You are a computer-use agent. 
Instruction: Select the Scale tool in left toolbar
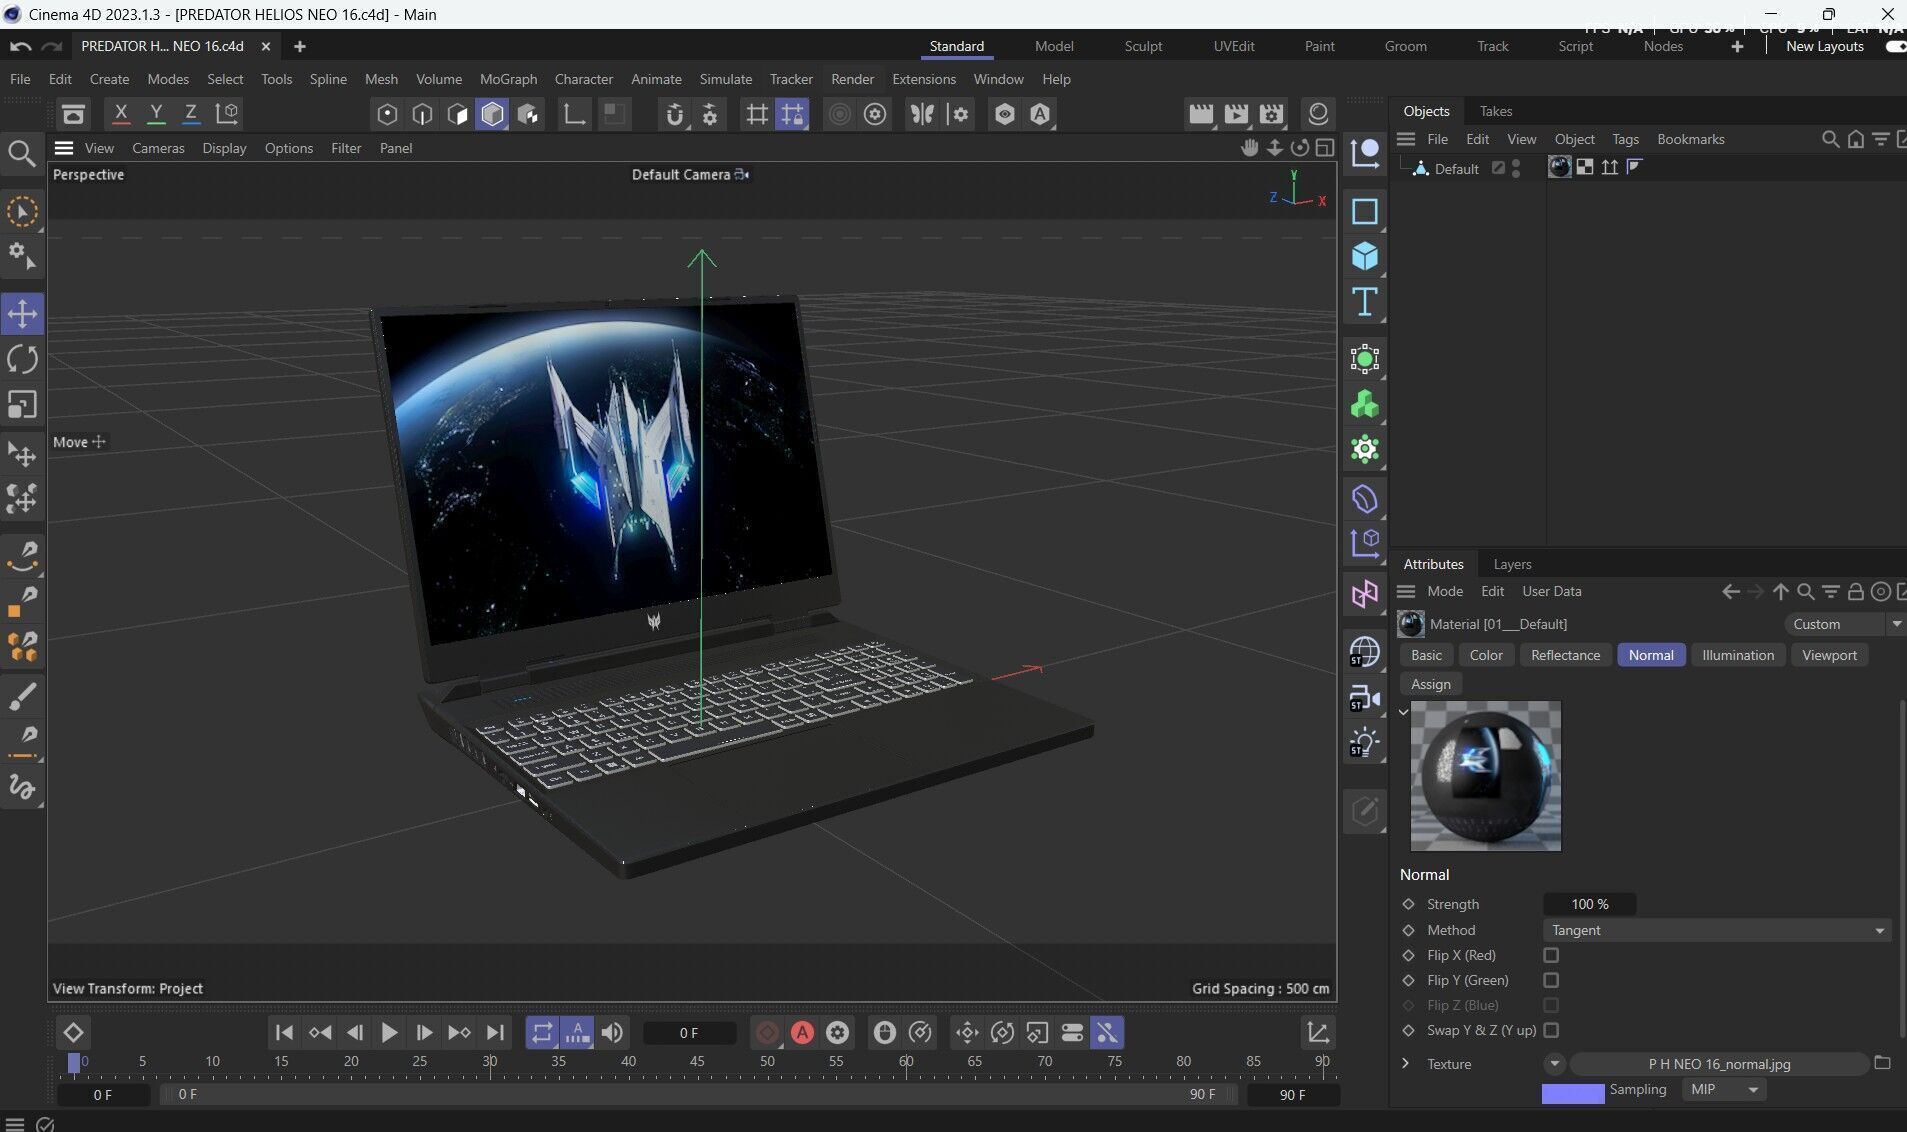[22, 405]
